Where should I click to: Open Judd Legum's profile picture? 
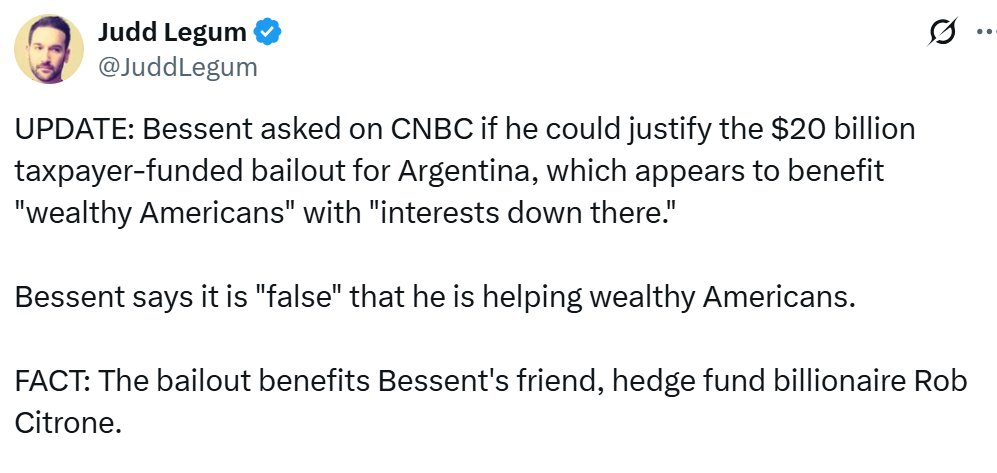click(x=49, y=50)
